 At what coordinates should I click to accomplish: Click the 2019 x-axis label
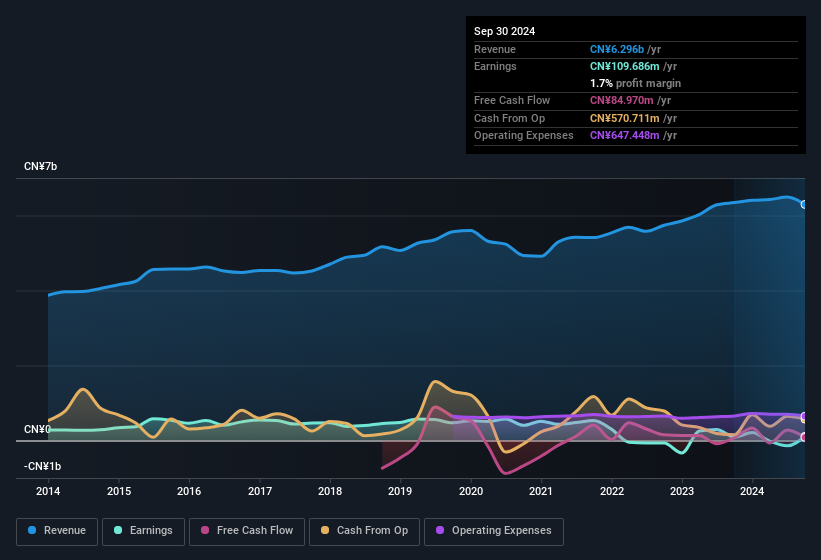click(x=400, y=491)
